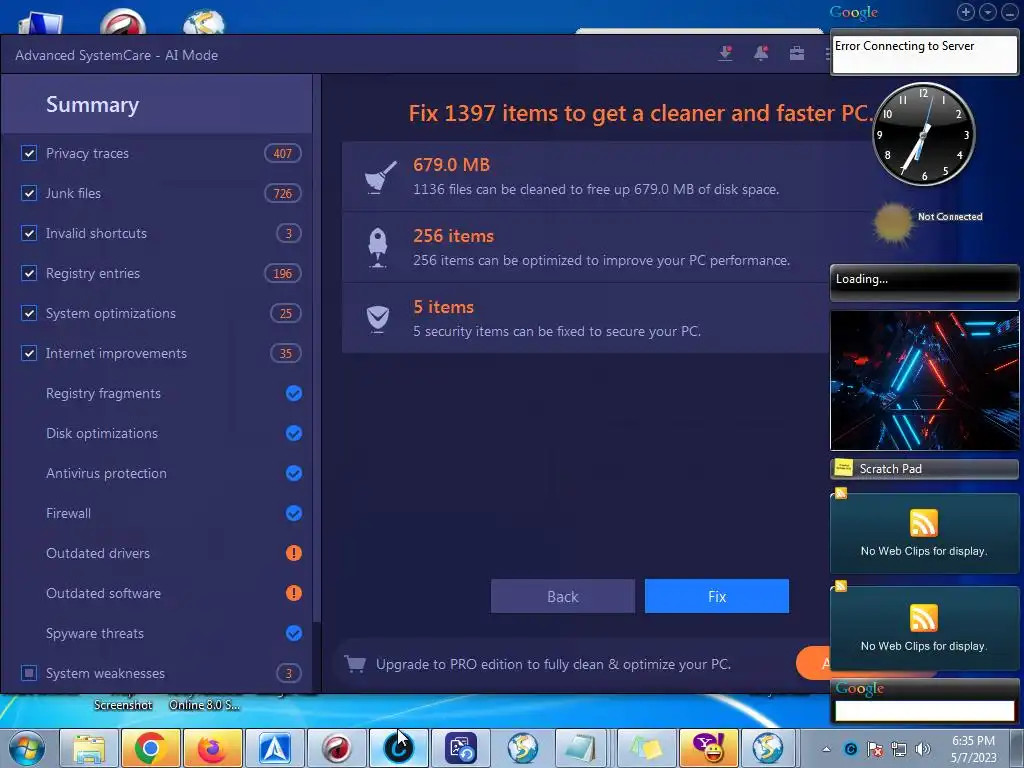The width and height of the screenshot is (1024, 768).
Task: Open the Registry entries 196 count badge
Action: 283,273
